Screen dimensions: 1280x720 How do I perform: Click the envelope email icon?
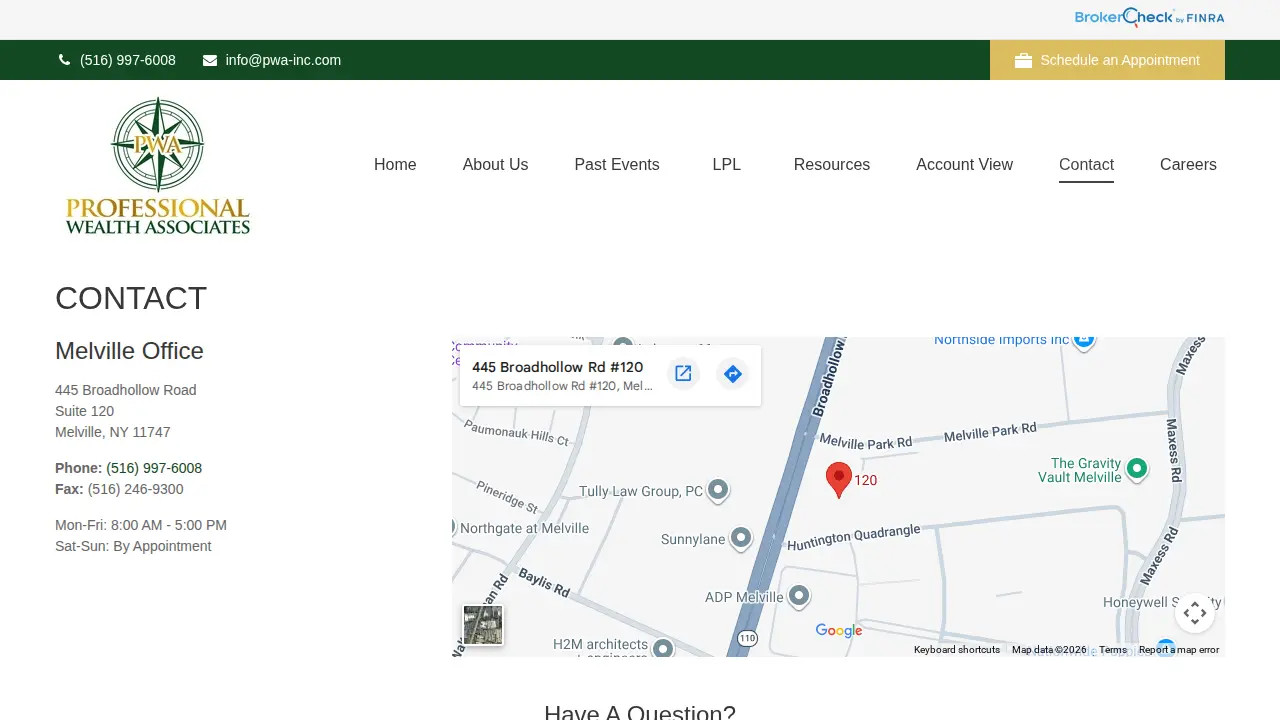[210, 60]
